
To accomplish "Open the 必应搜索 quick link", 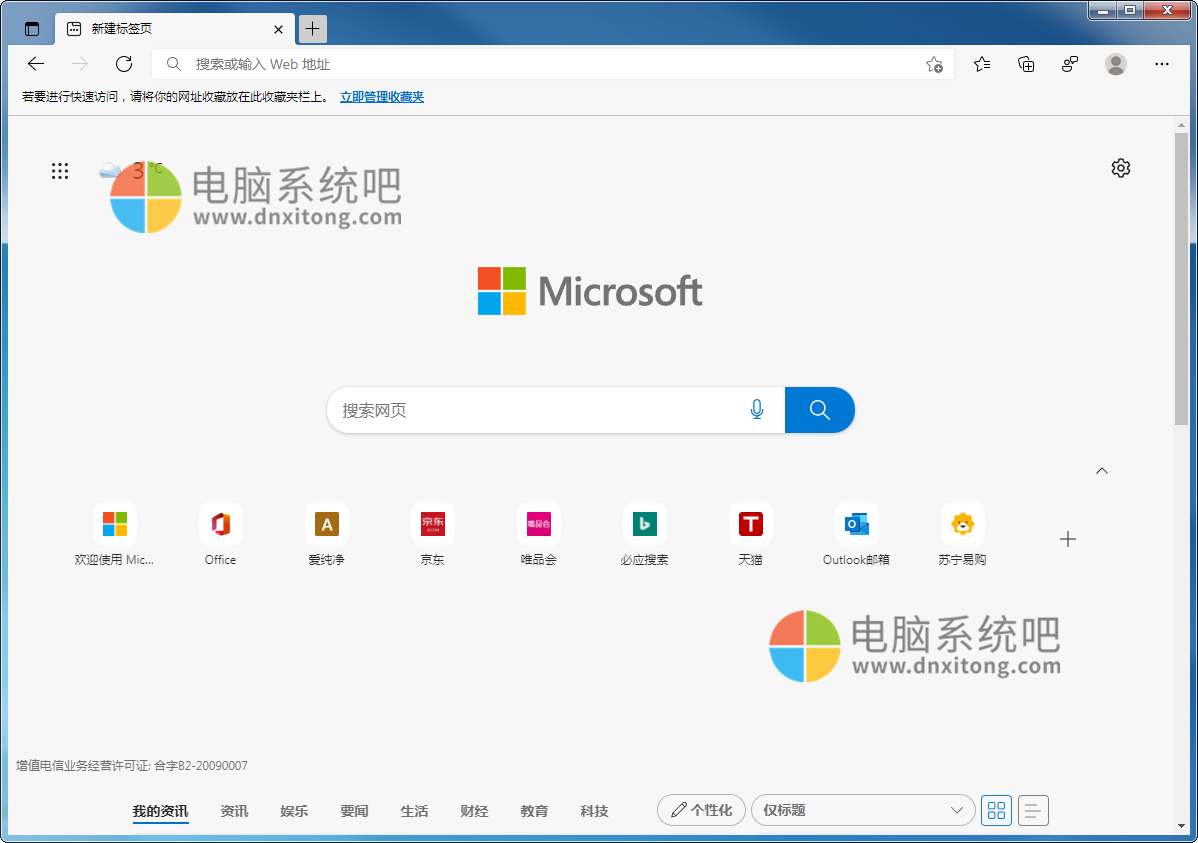I will tap(645, 535).
